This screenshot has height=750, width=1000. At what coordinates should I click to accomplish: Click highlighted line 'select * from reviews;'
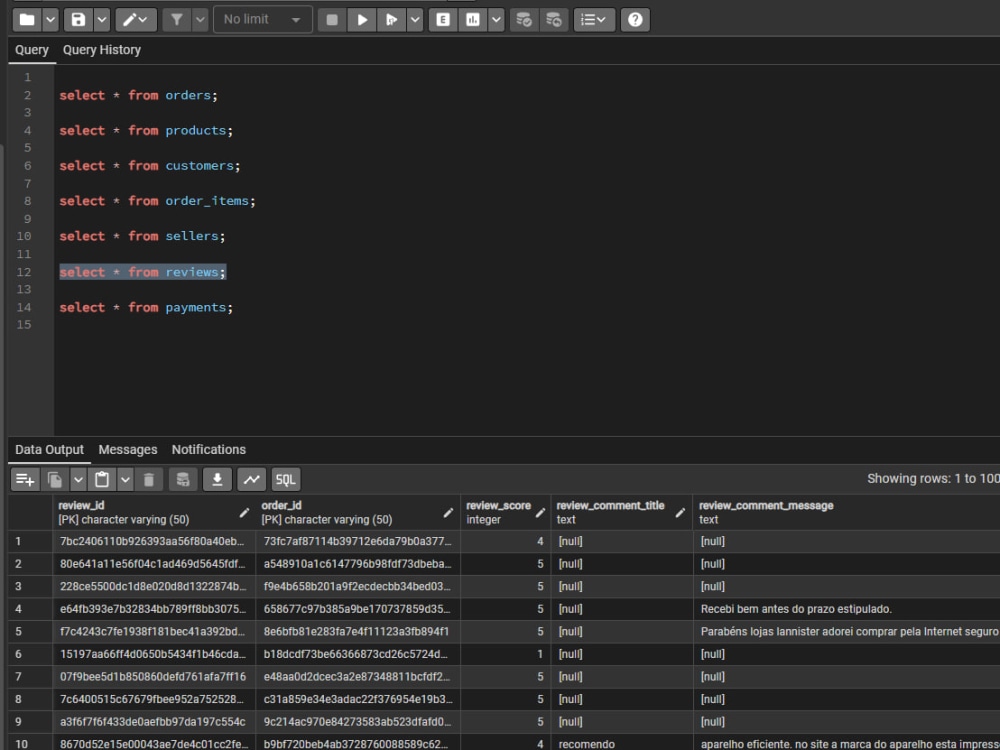click(142, 272)
